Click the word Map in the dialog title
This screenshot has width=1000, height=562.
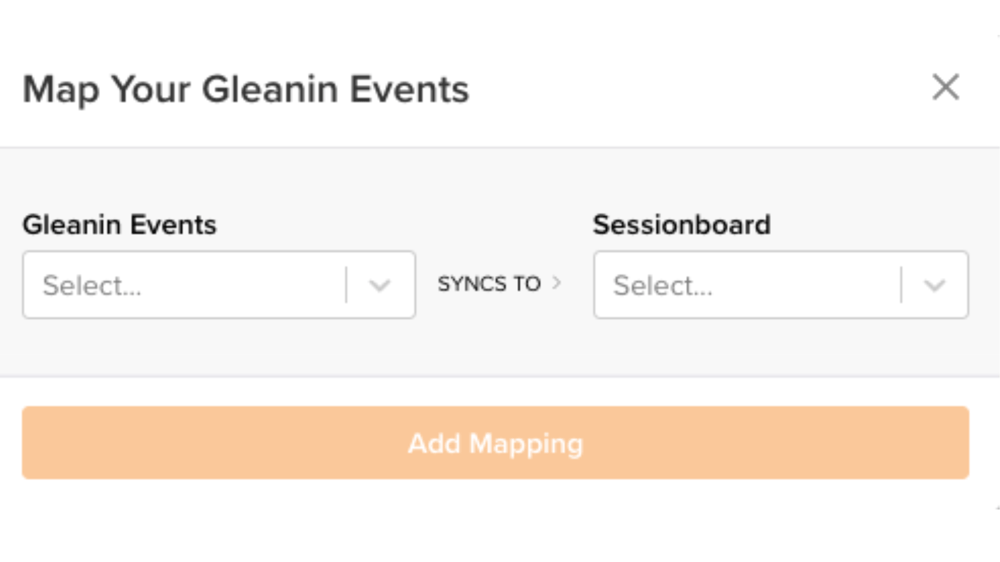point(62,89)
